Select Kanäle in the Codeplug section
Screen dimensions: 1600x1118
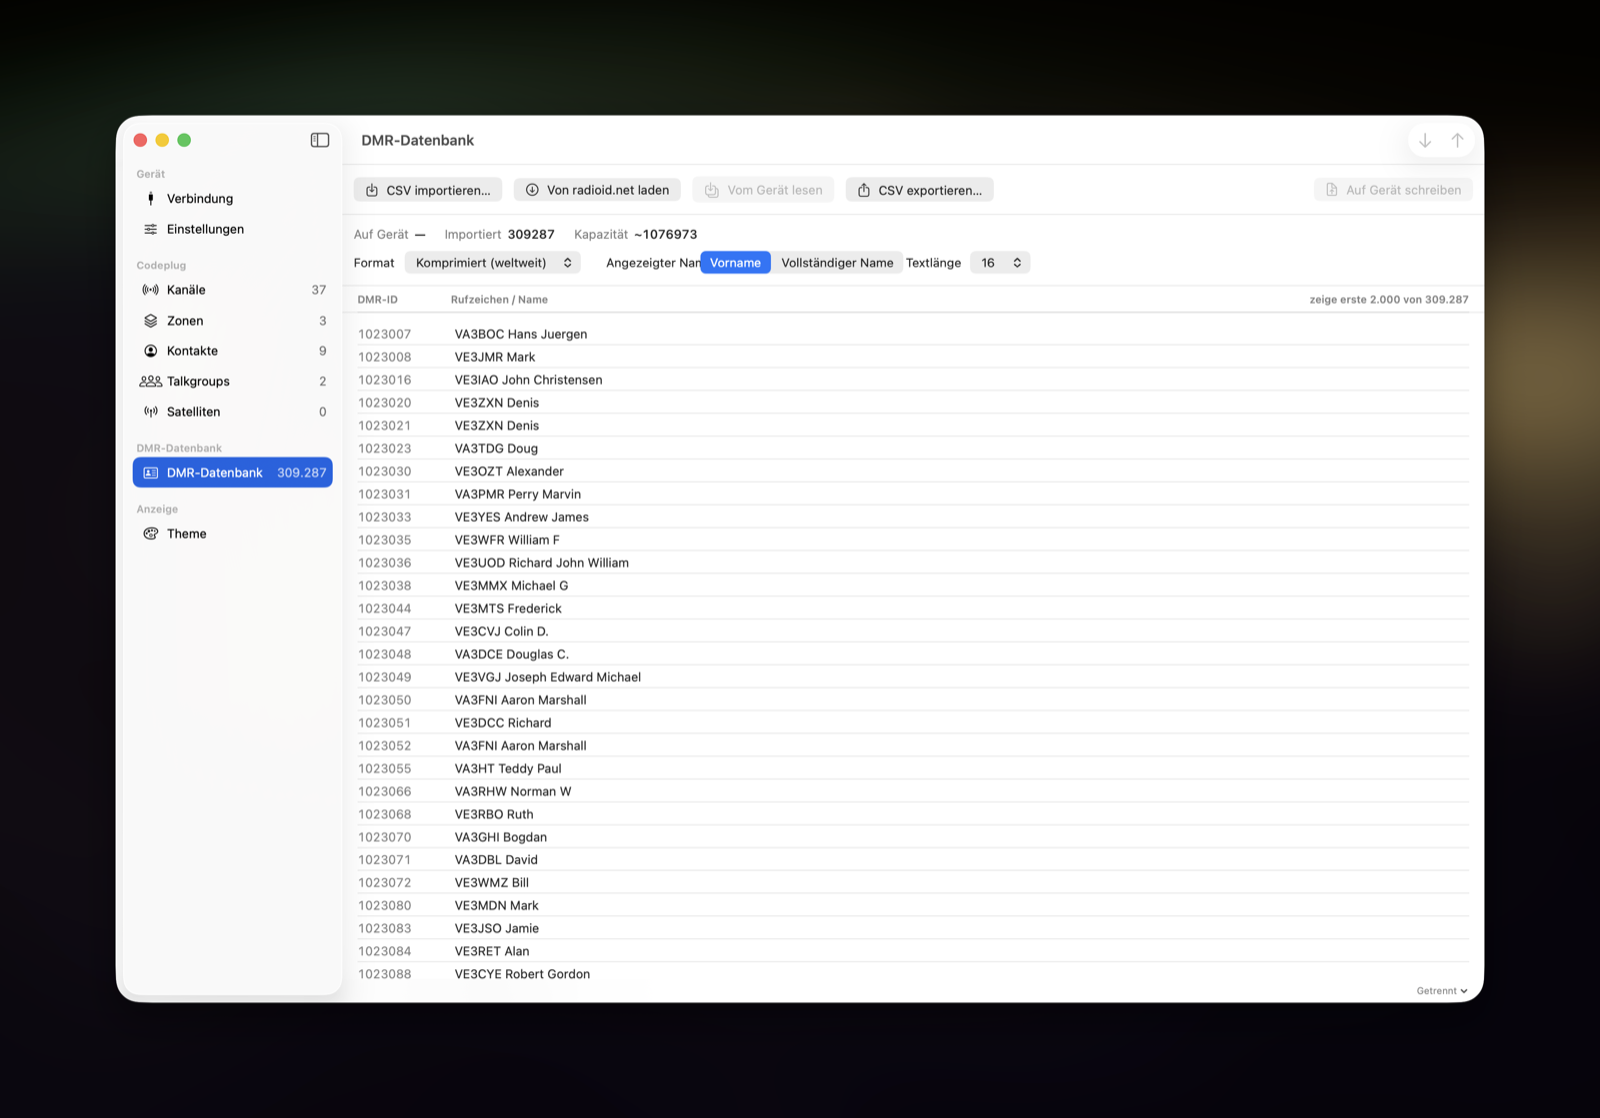[x=232, y=290]
